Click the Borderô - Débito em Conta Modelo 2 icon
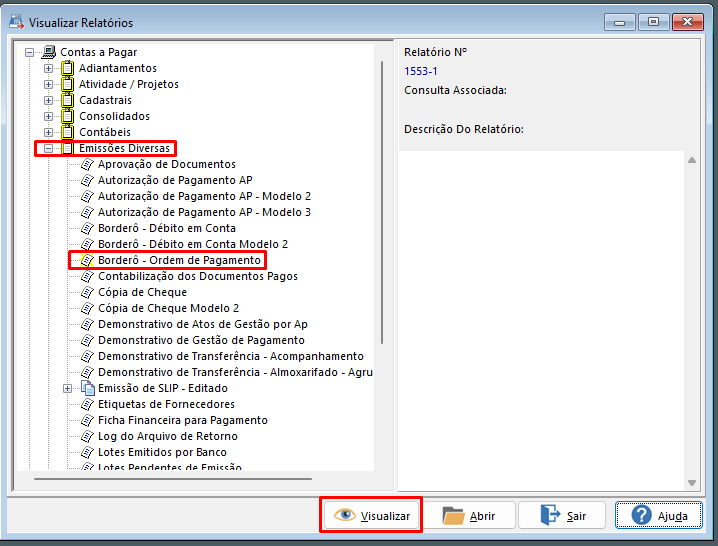The image size is (718, 546). tap(87, 244)
